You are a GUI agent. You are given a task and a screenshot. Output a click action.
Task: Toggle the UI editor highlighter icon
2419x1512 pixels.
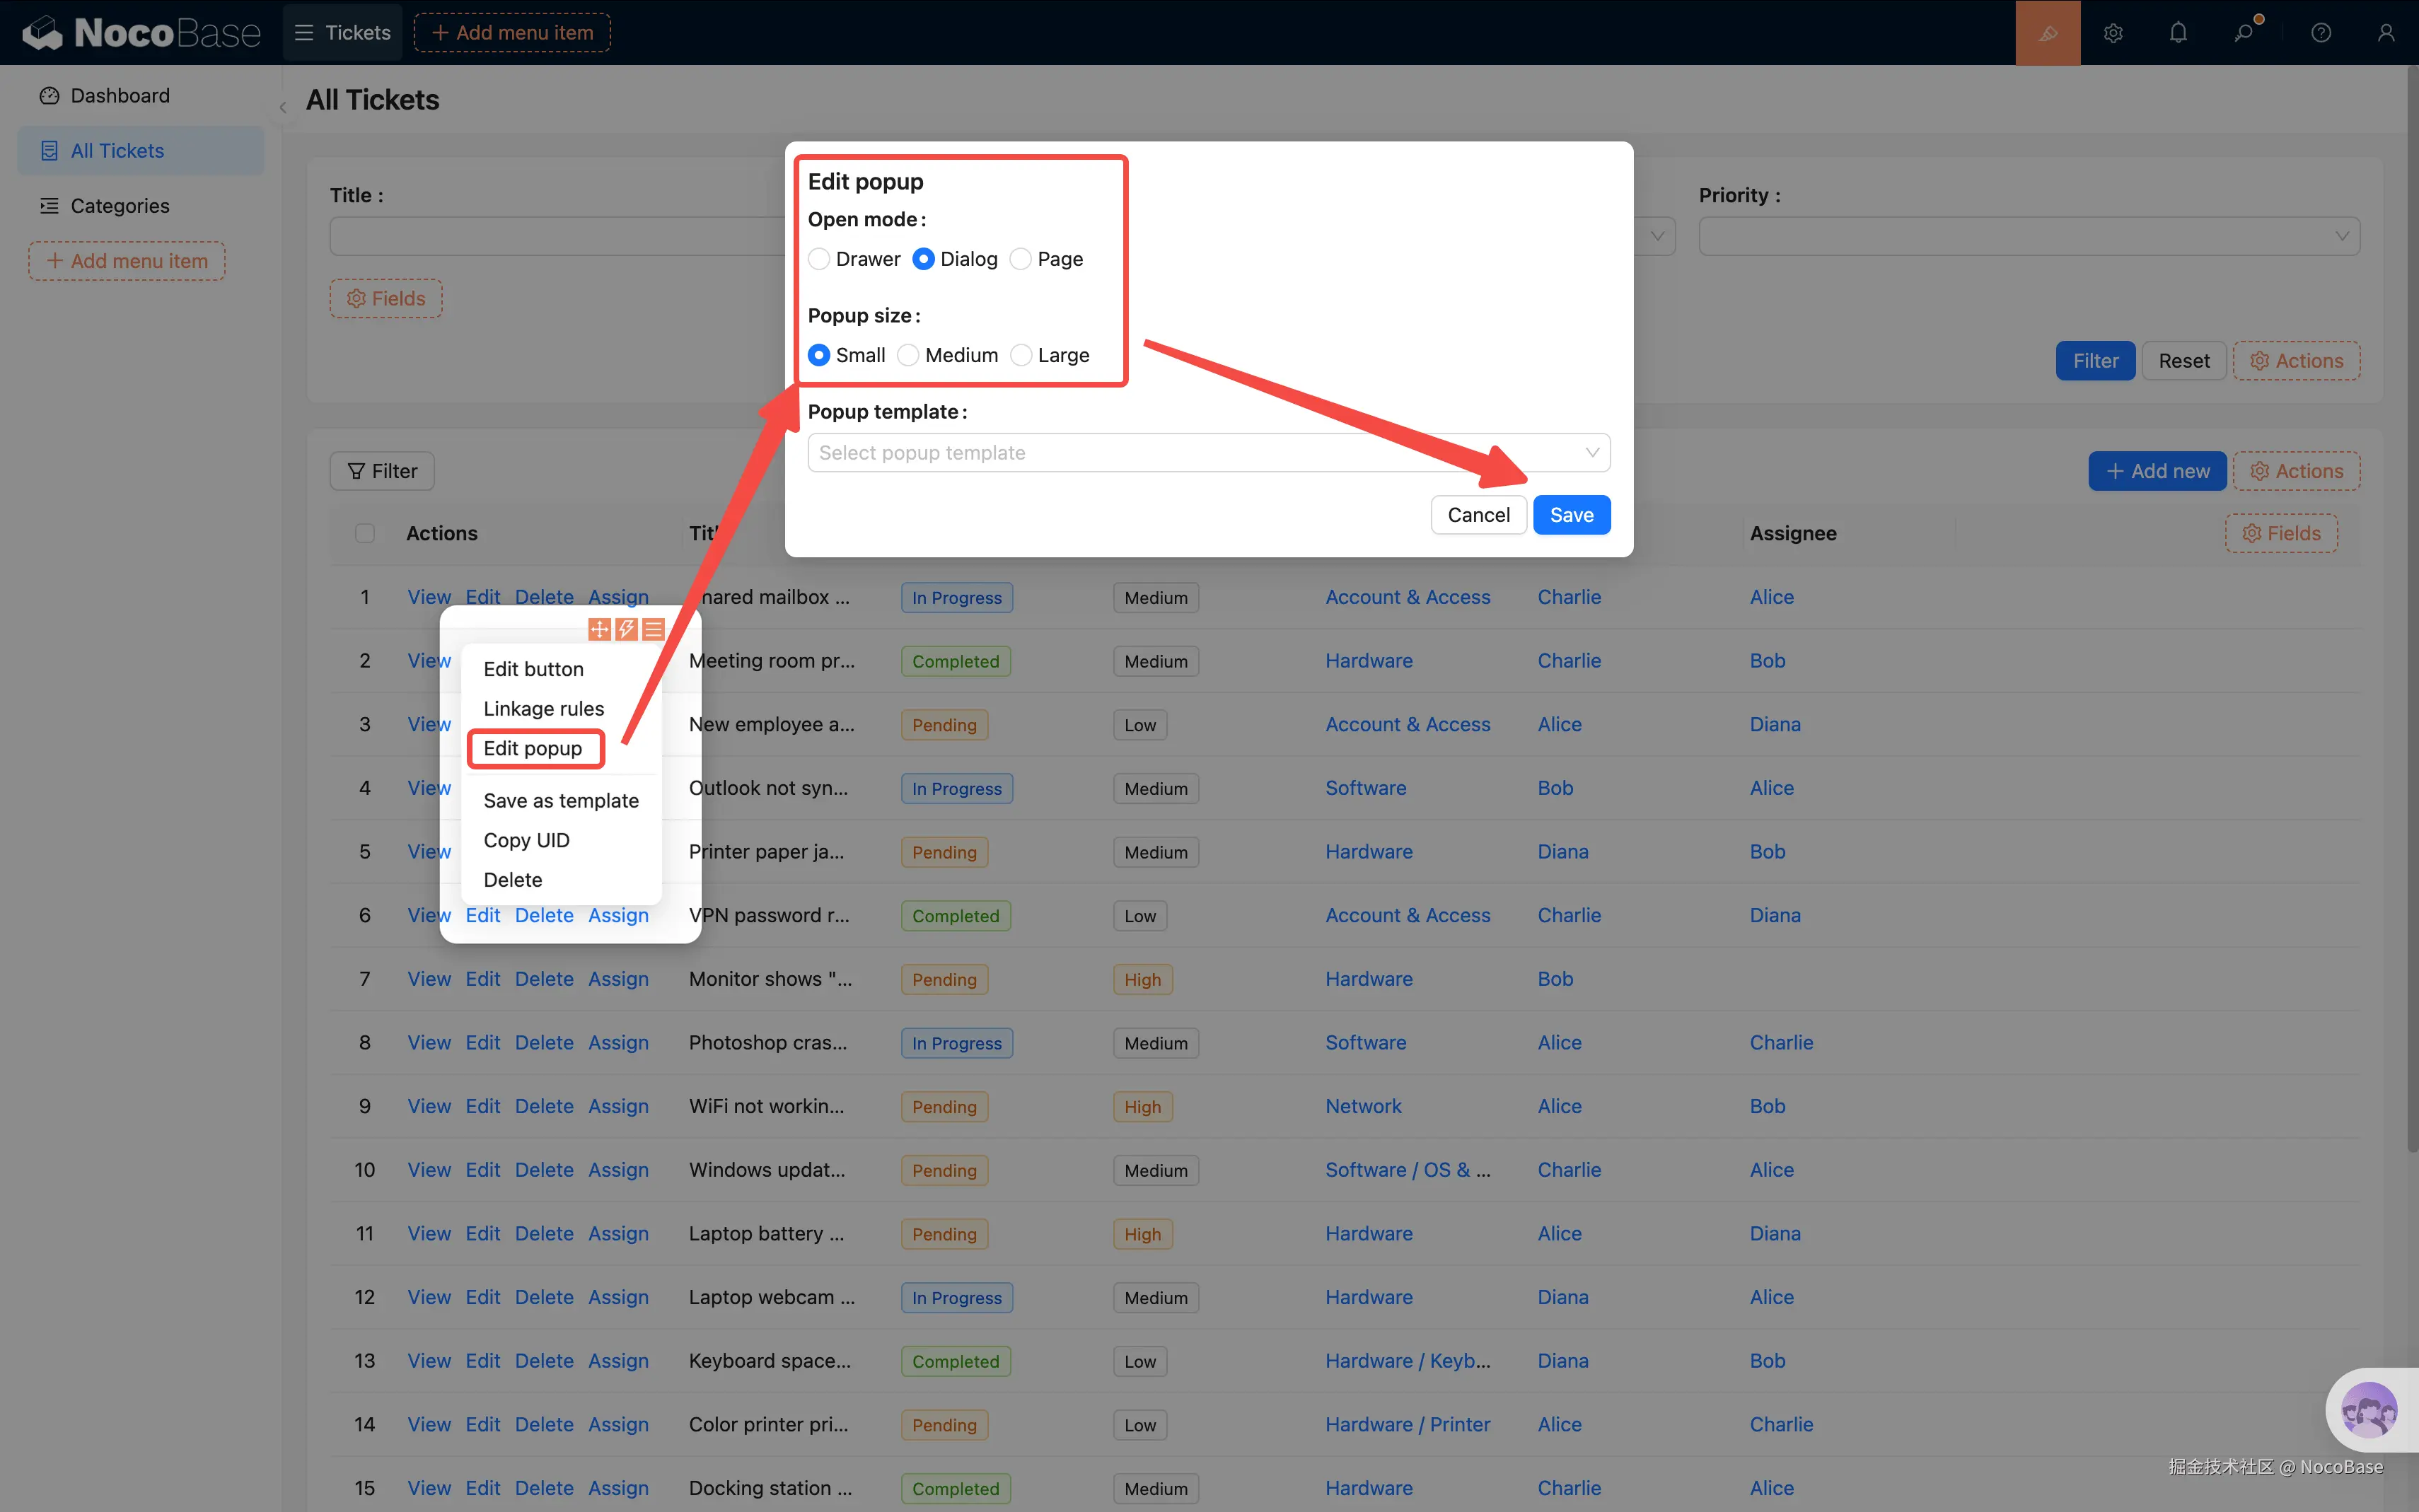click(2047, 33)
